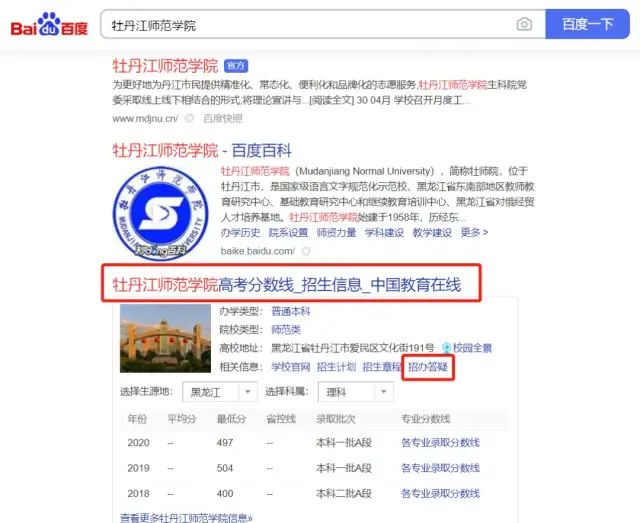Open the 百度快照 cached link
The image size is (640, 523).
point(223,118)
